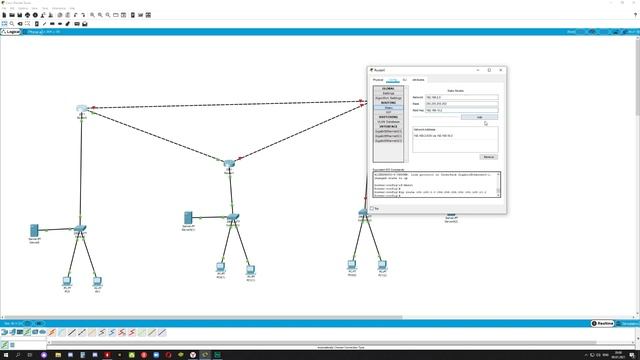Open the first GigabitEthernet interface entry
The height and width of the screenshot is (360, 640).
(x=388, y=131)
